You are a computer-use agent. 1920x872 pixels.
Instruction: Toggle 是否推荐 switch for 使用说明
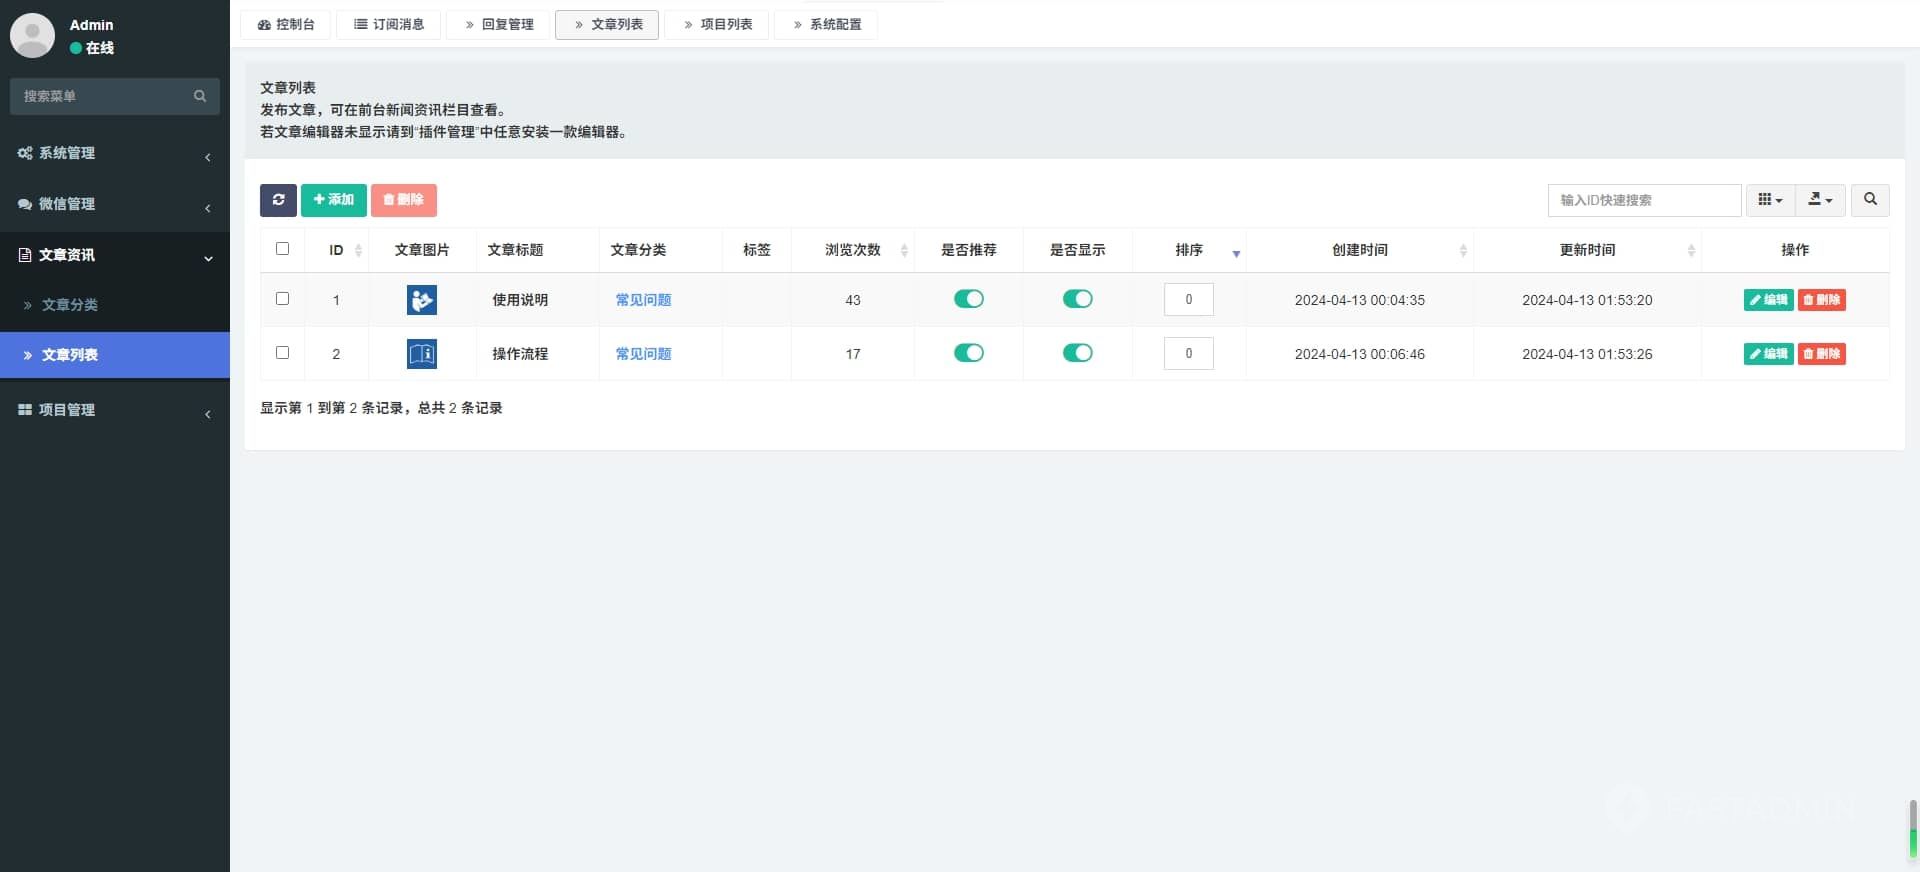(x=968, y=299)
